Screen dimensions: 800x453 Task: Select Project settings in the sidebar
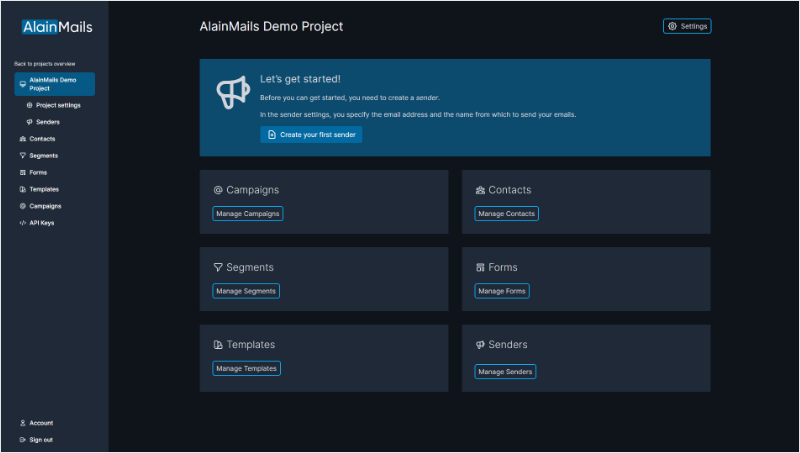[x=58, y=105]
